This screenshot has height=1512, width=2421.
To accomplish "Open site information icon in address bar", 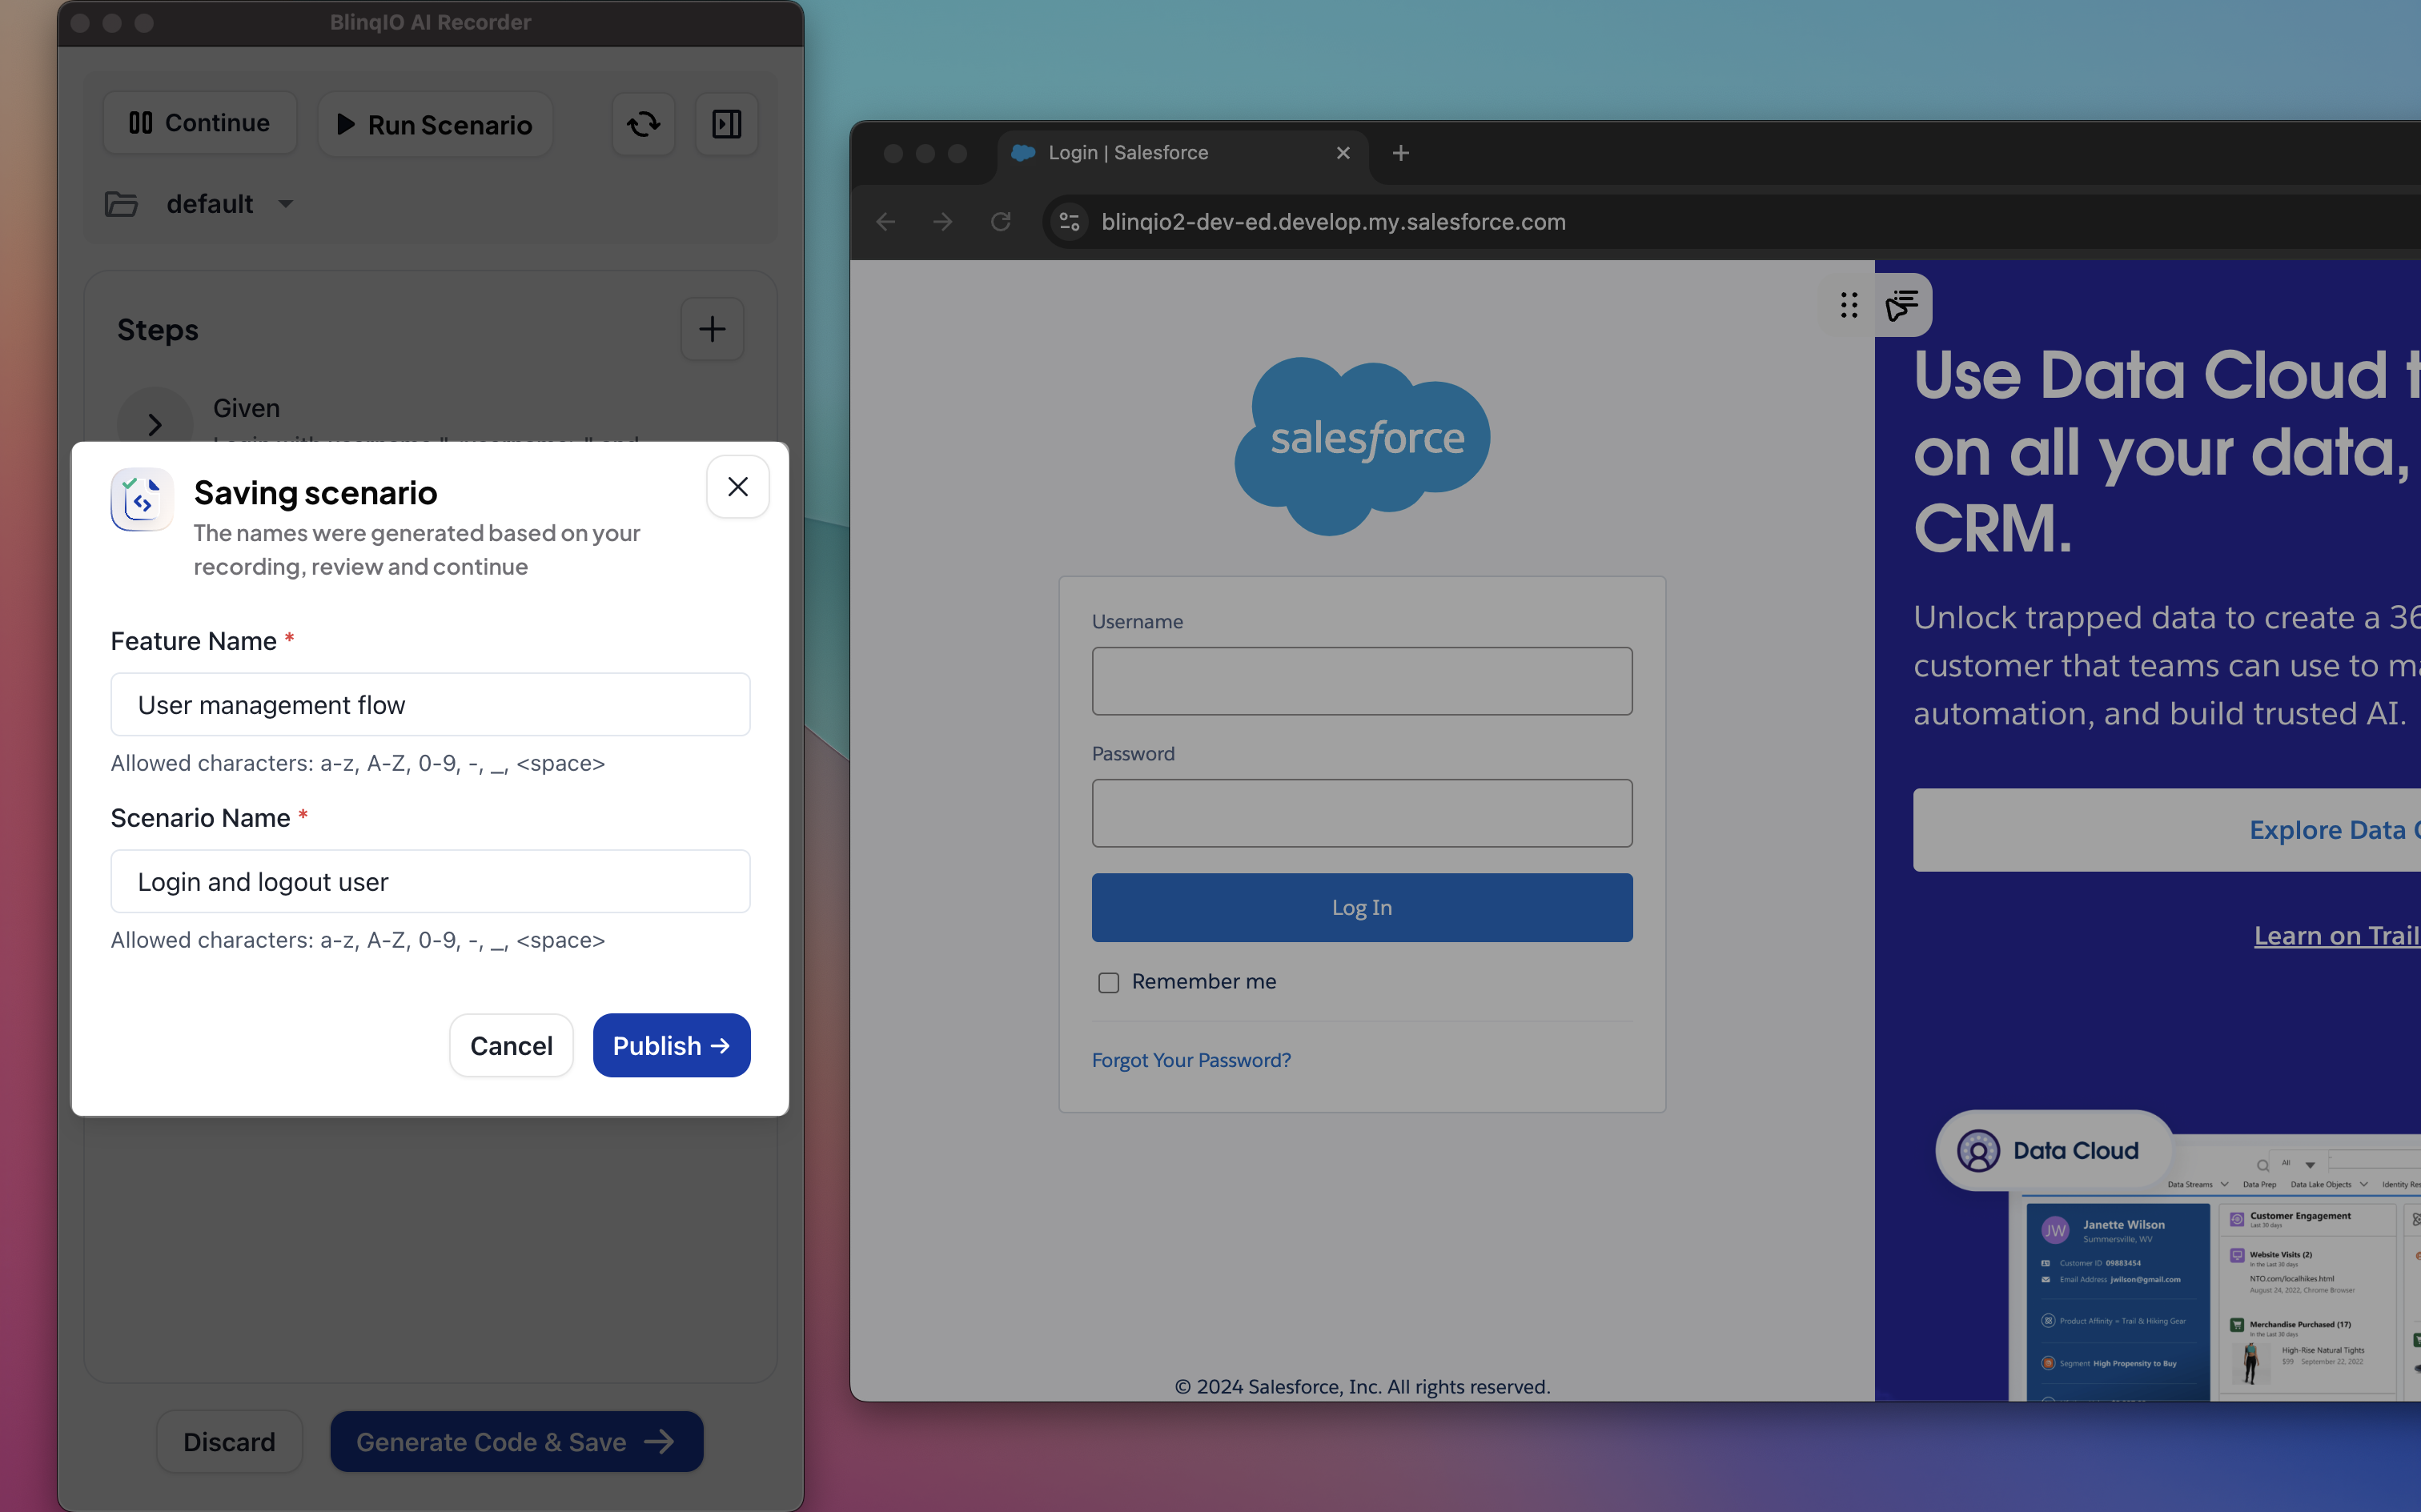I will pyautogui.click(x=1069, y=222).
